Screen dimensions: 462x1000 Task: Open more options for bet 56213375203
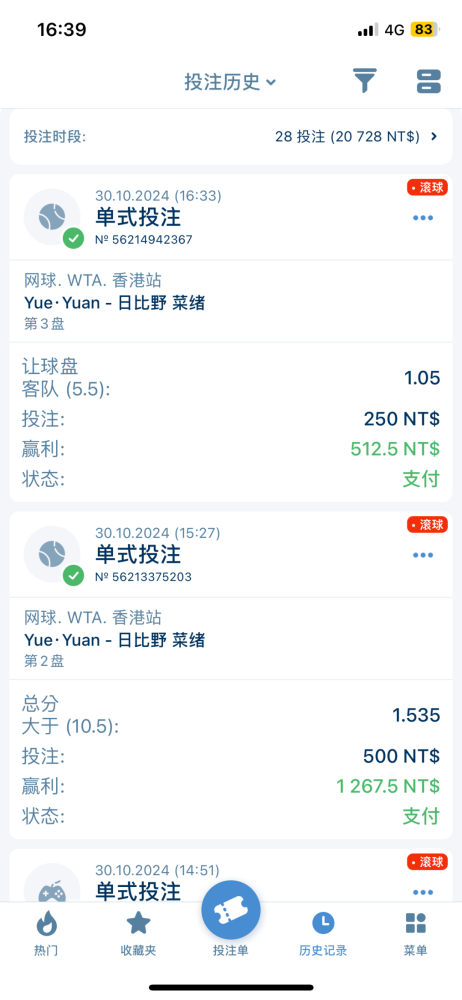pos(423,555)
